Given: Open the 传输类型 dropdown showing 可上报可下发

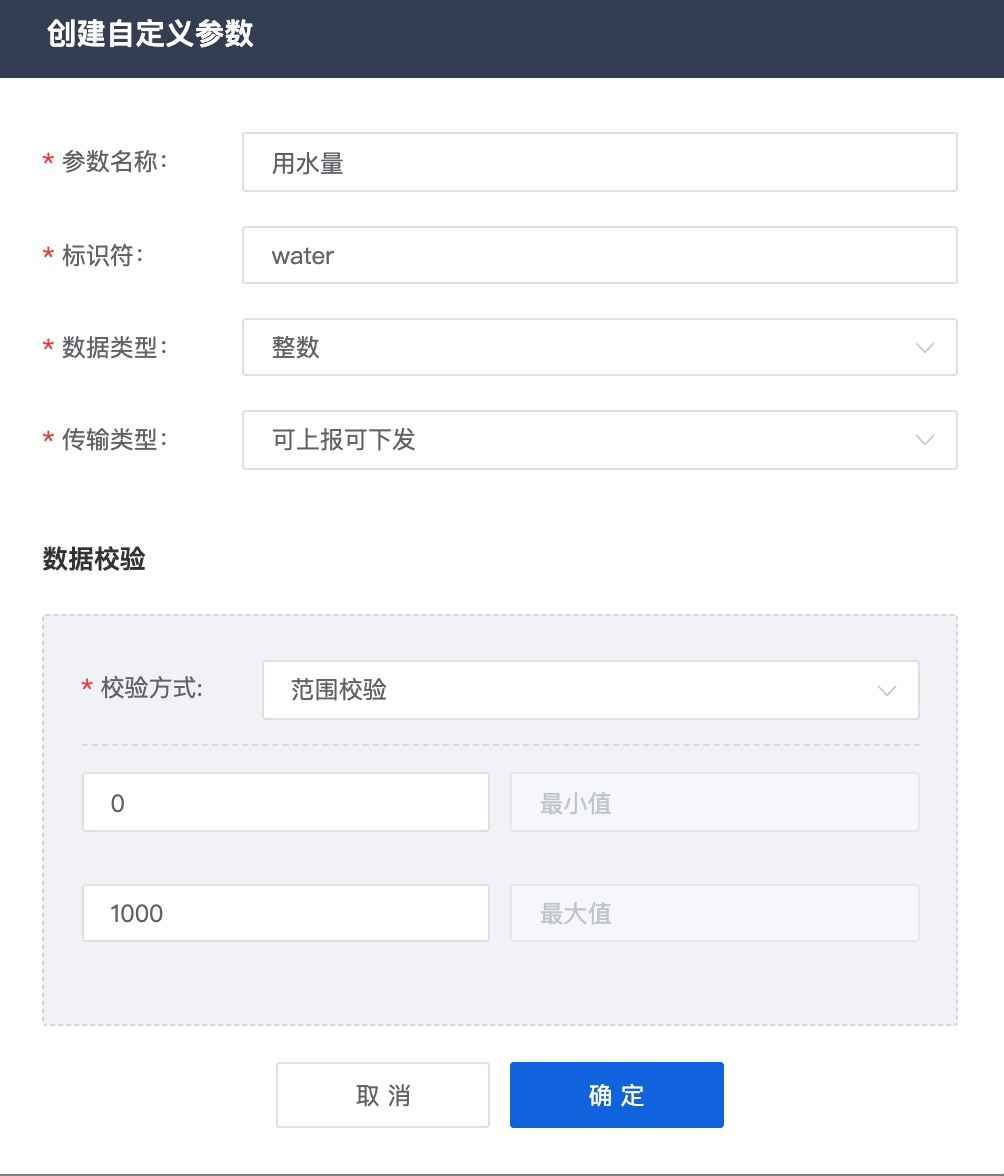Looking at the screenshot, I should click(580, 440).
